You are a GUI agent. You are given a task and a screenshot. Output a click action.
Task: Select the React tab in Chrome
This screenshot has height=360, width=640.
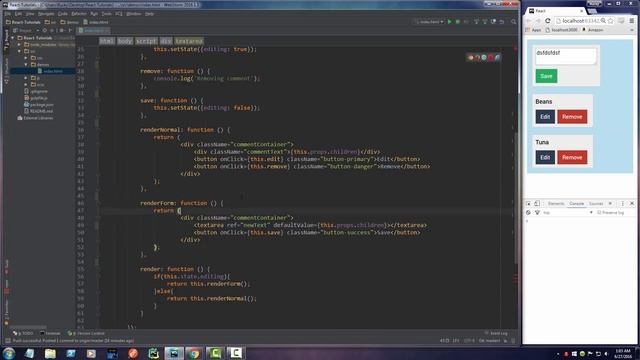click(555, 11)
